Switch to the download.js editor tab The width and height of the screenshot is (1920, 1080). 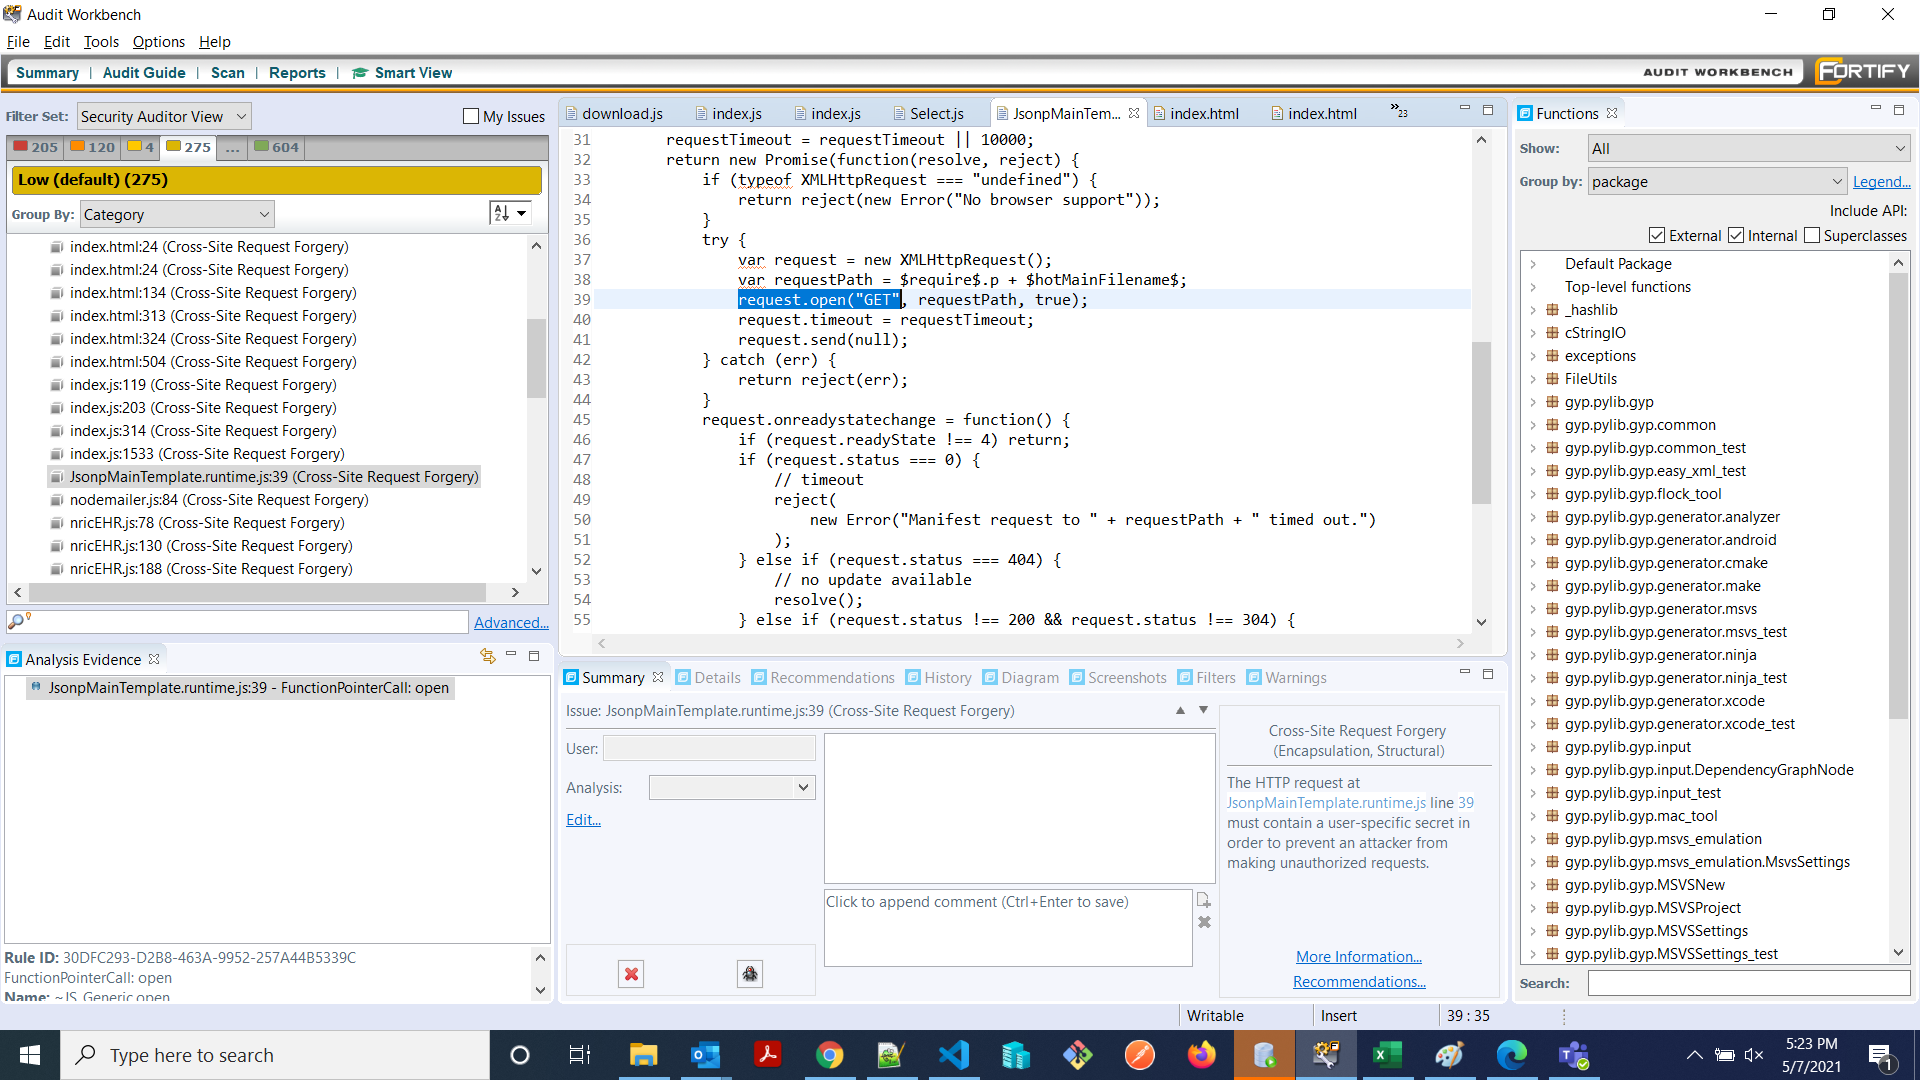pyautogui.click(x=613, y=114)
